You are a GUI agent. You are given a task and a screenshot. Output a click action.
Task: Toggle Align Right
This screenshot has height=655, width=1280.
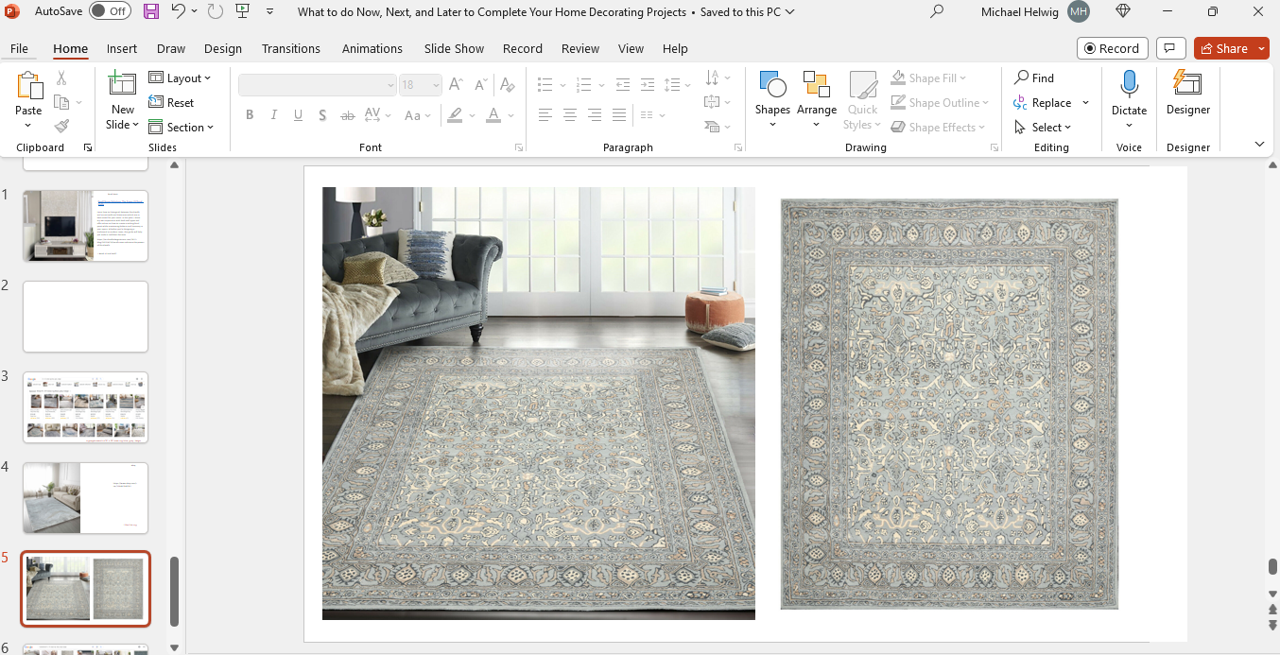[595, 116]
